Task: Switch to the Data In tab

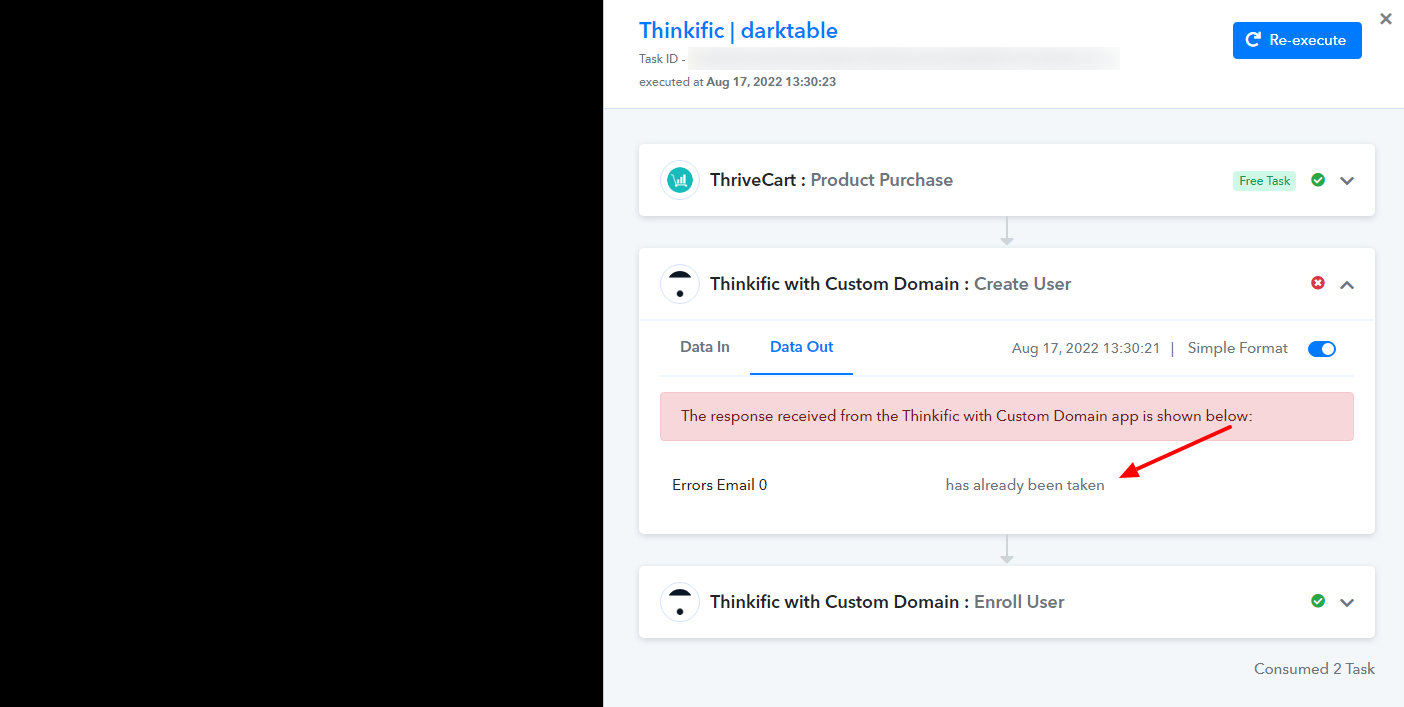Action: tap(705, 347)
